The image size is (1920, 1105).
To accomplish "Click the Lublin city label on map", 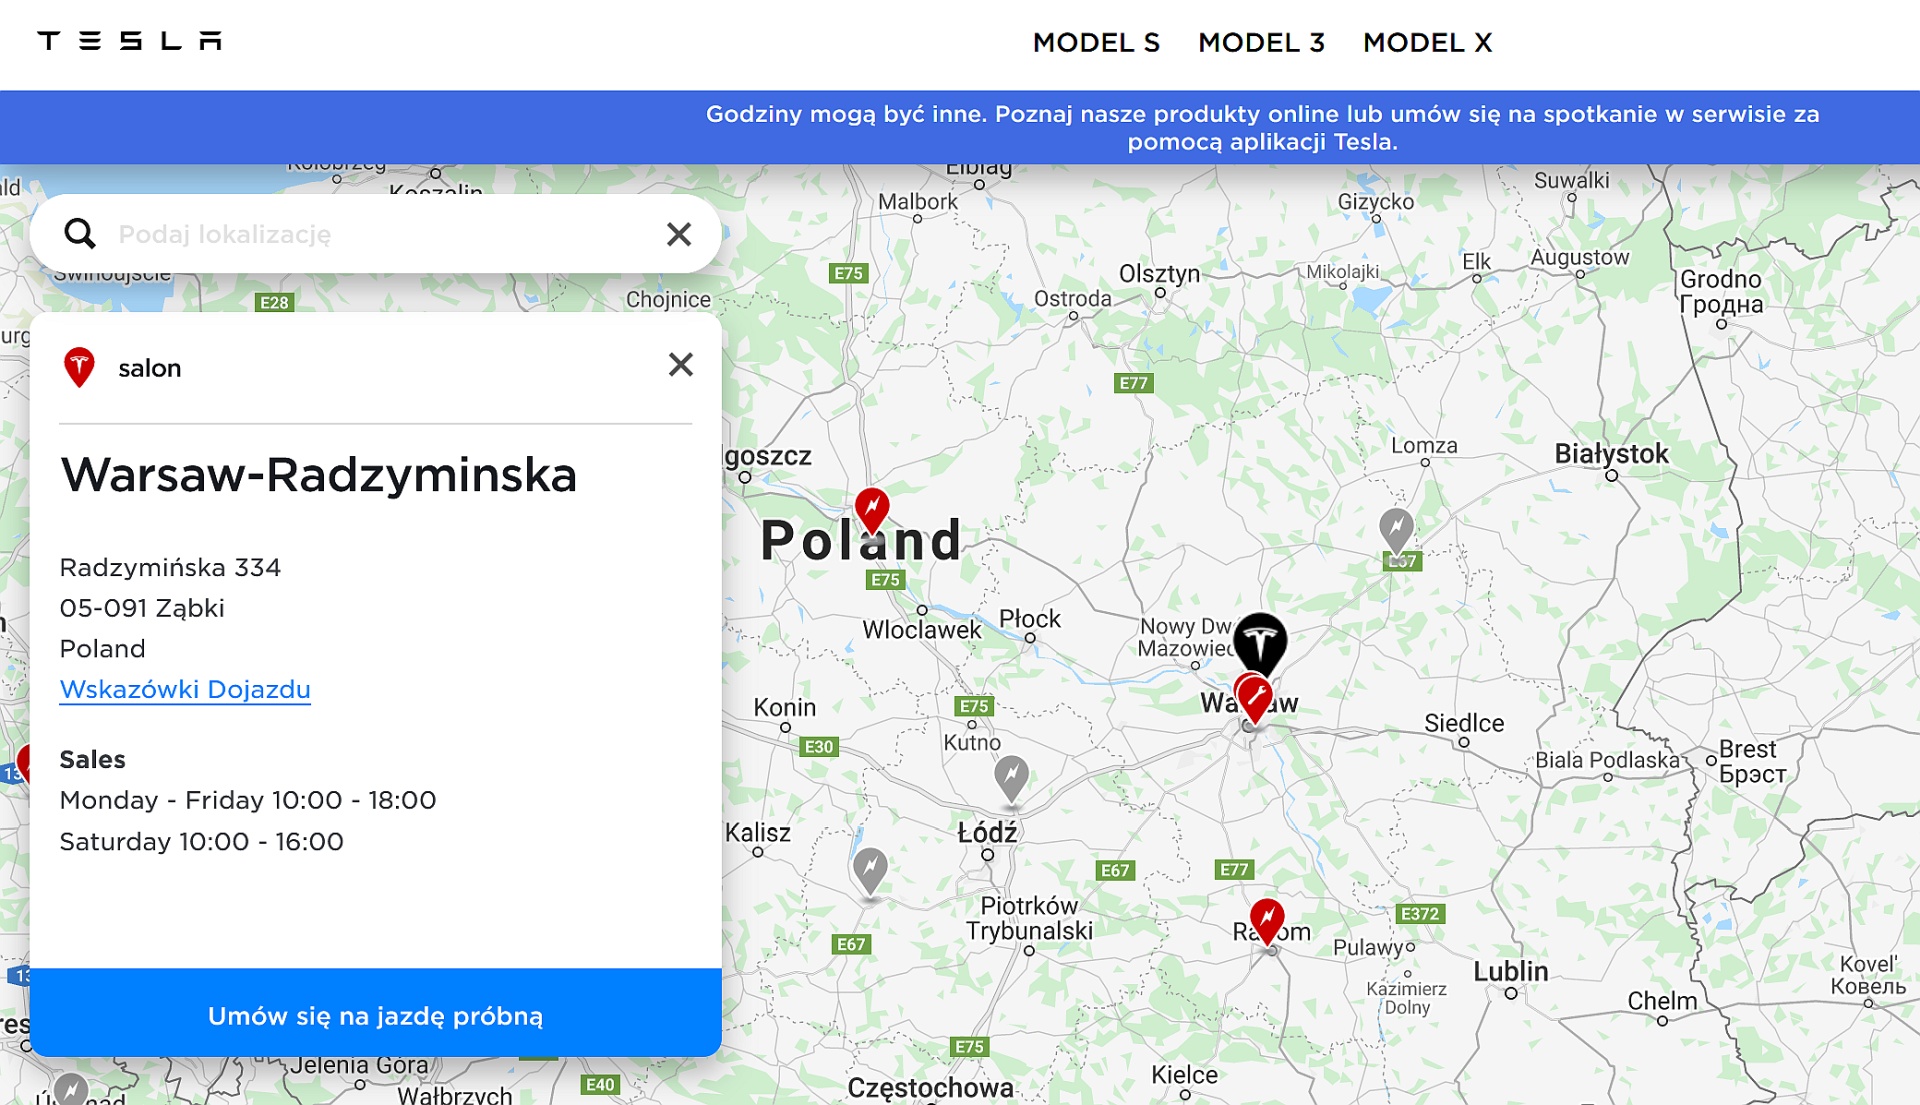I will 1510,971.
